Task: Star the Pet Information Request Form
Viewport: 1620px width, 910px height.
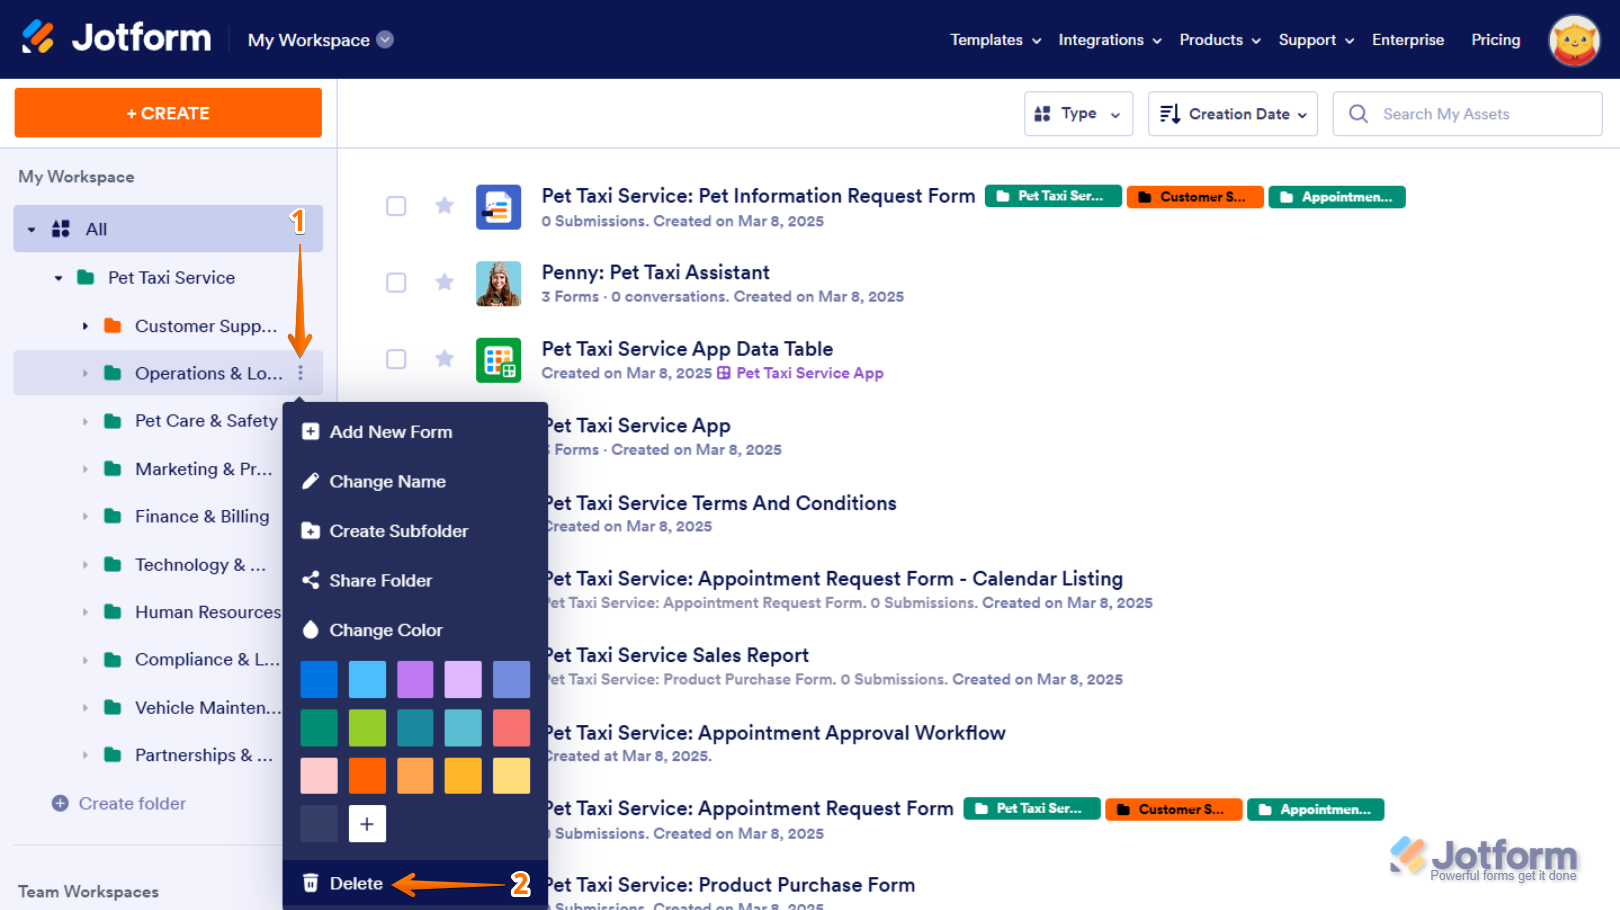Action: pos(445,206)
